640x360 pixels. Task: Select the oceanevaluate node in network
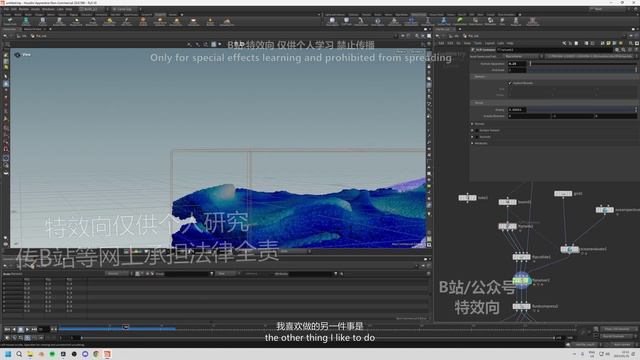569,249
